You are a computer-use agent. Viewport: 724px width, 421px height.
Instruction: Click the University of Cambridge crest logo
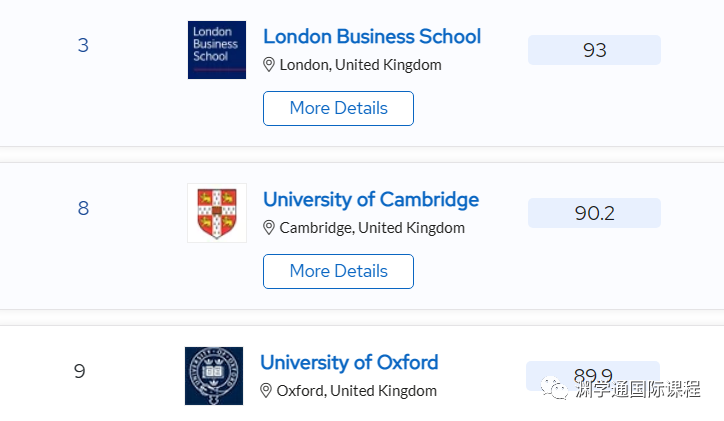(x=217, y=213)
